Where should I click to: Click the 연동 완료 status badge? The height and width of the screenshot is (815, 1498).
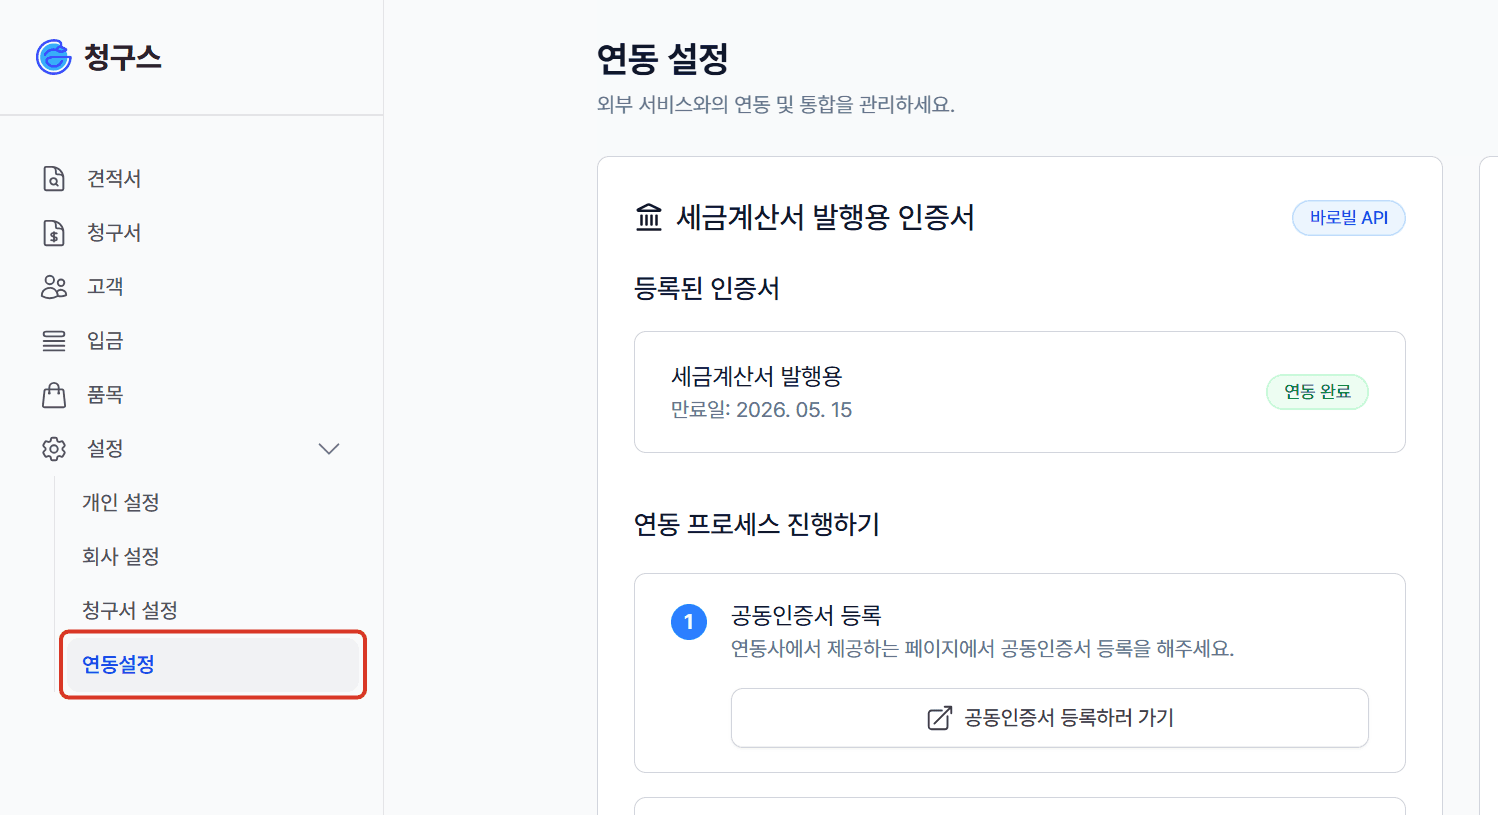coord(1317,392)
